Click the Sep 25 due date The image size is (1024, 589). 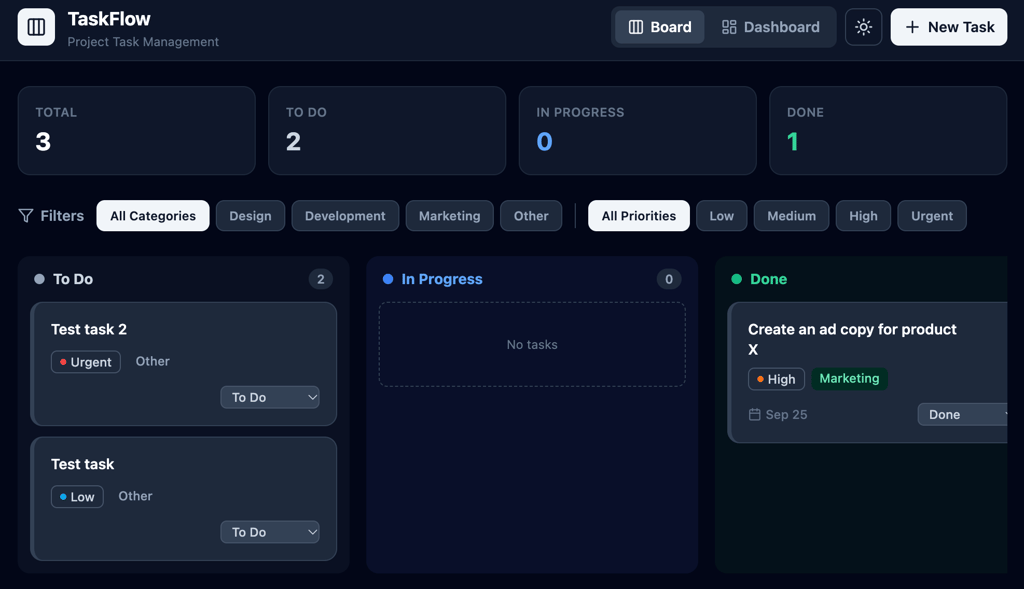pyautogui.click(x=786, y=415)
